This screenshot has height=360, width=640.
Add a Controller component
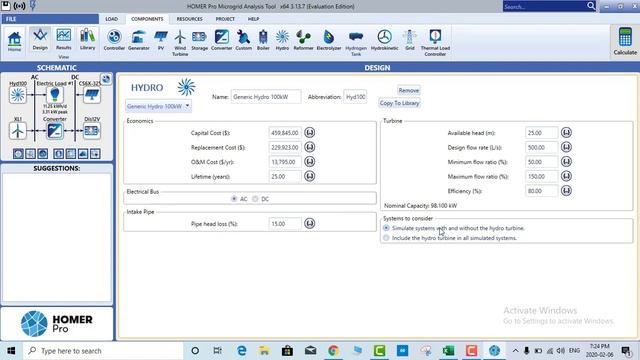pos(114,40)
